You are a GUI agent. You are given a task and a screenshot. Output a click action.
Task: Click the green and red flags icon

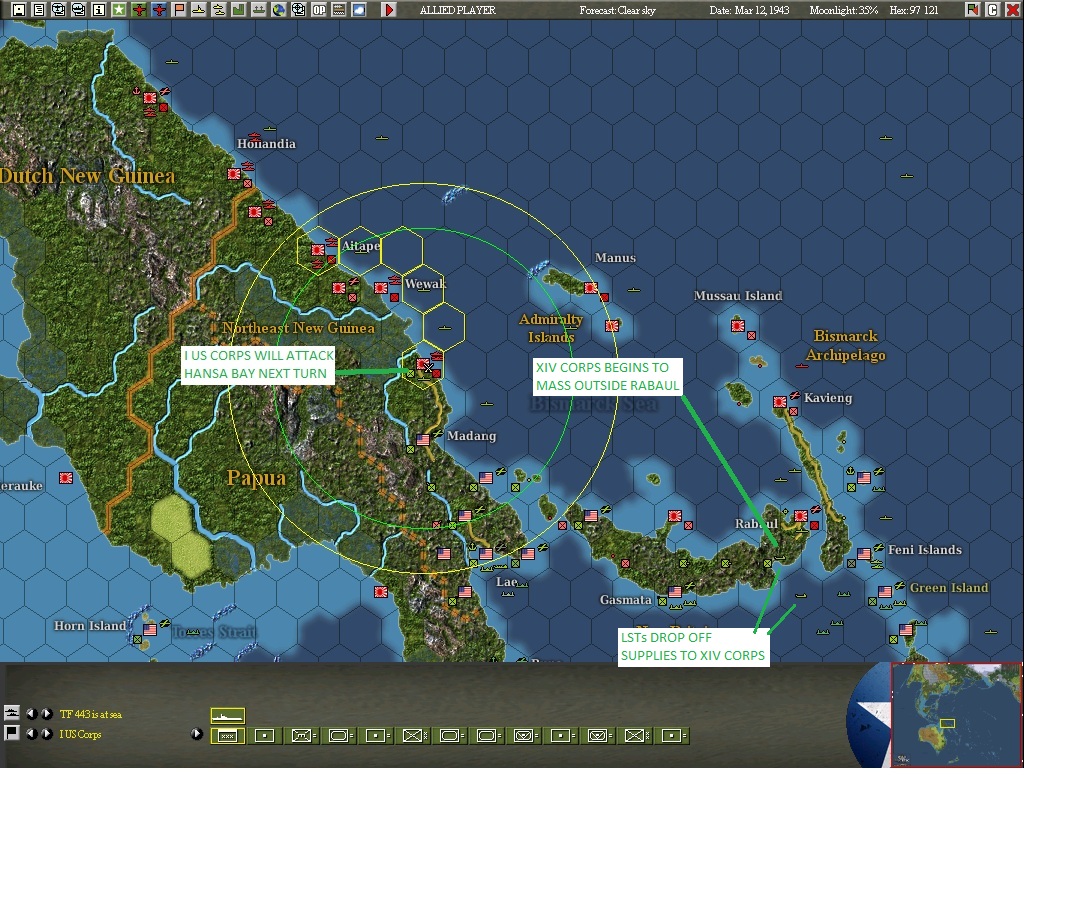[x=972, y=10]
